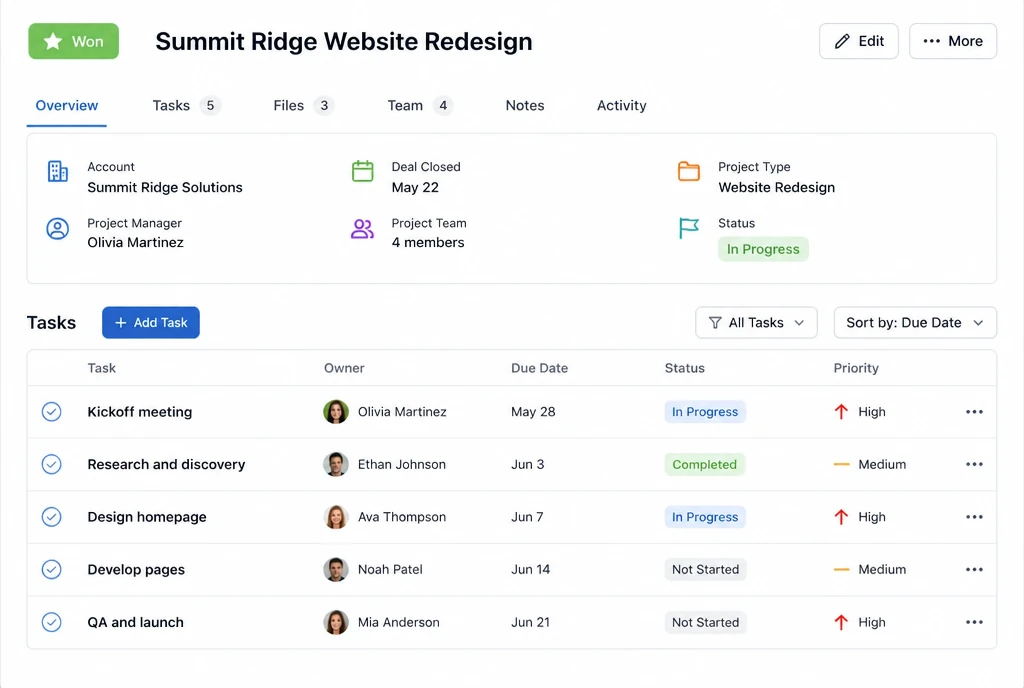Click the Account building icon
The height and width of the screenshot is (688, 1024).
[57, 171]
